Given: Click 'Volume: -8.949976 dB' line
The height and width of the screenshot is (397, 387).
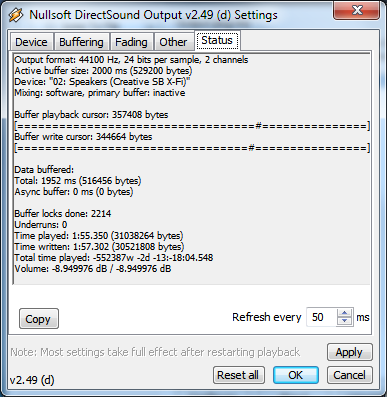Looking at the screenshot, I should 93,269.
